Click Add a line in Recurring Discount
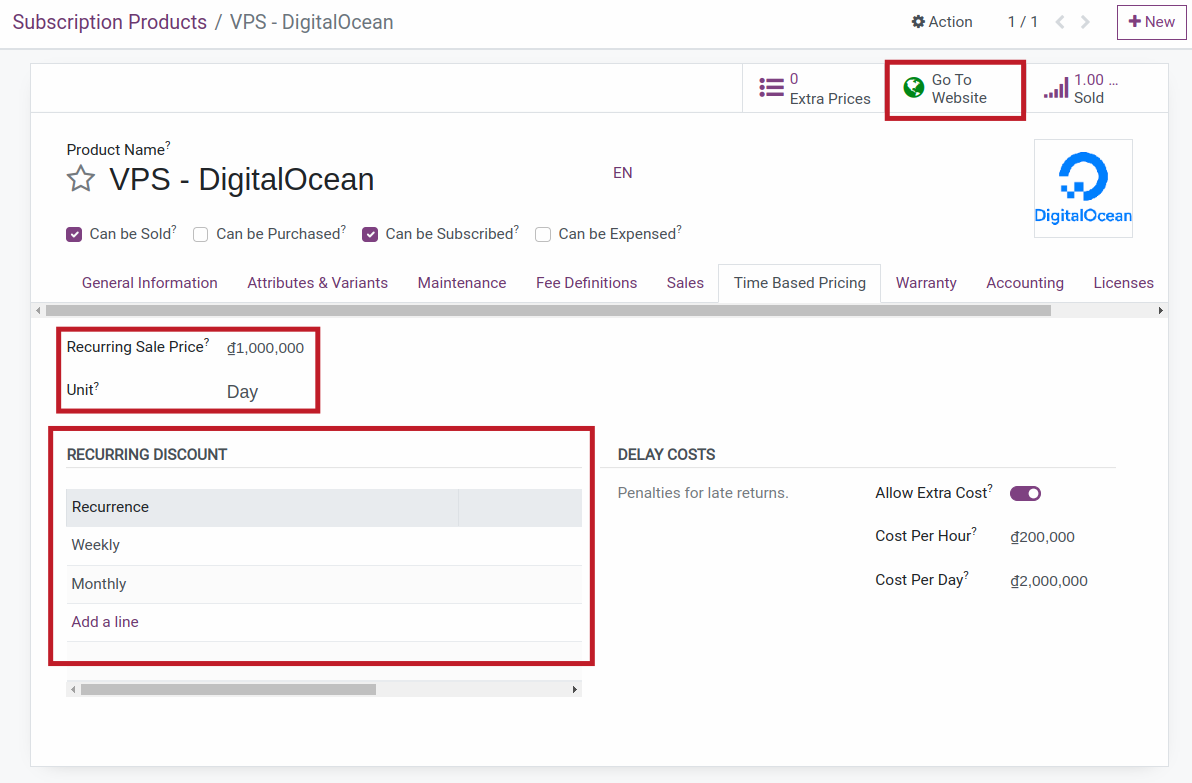1192x783 pixels. (105, 622)
